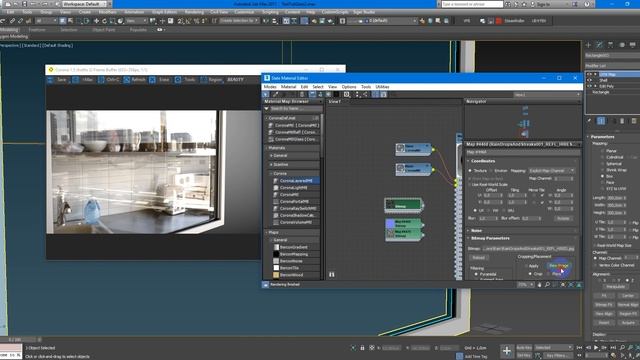Click Go to start playback button
The width and height of the screenshot is (640, 360).
click(x=580, y=348)
